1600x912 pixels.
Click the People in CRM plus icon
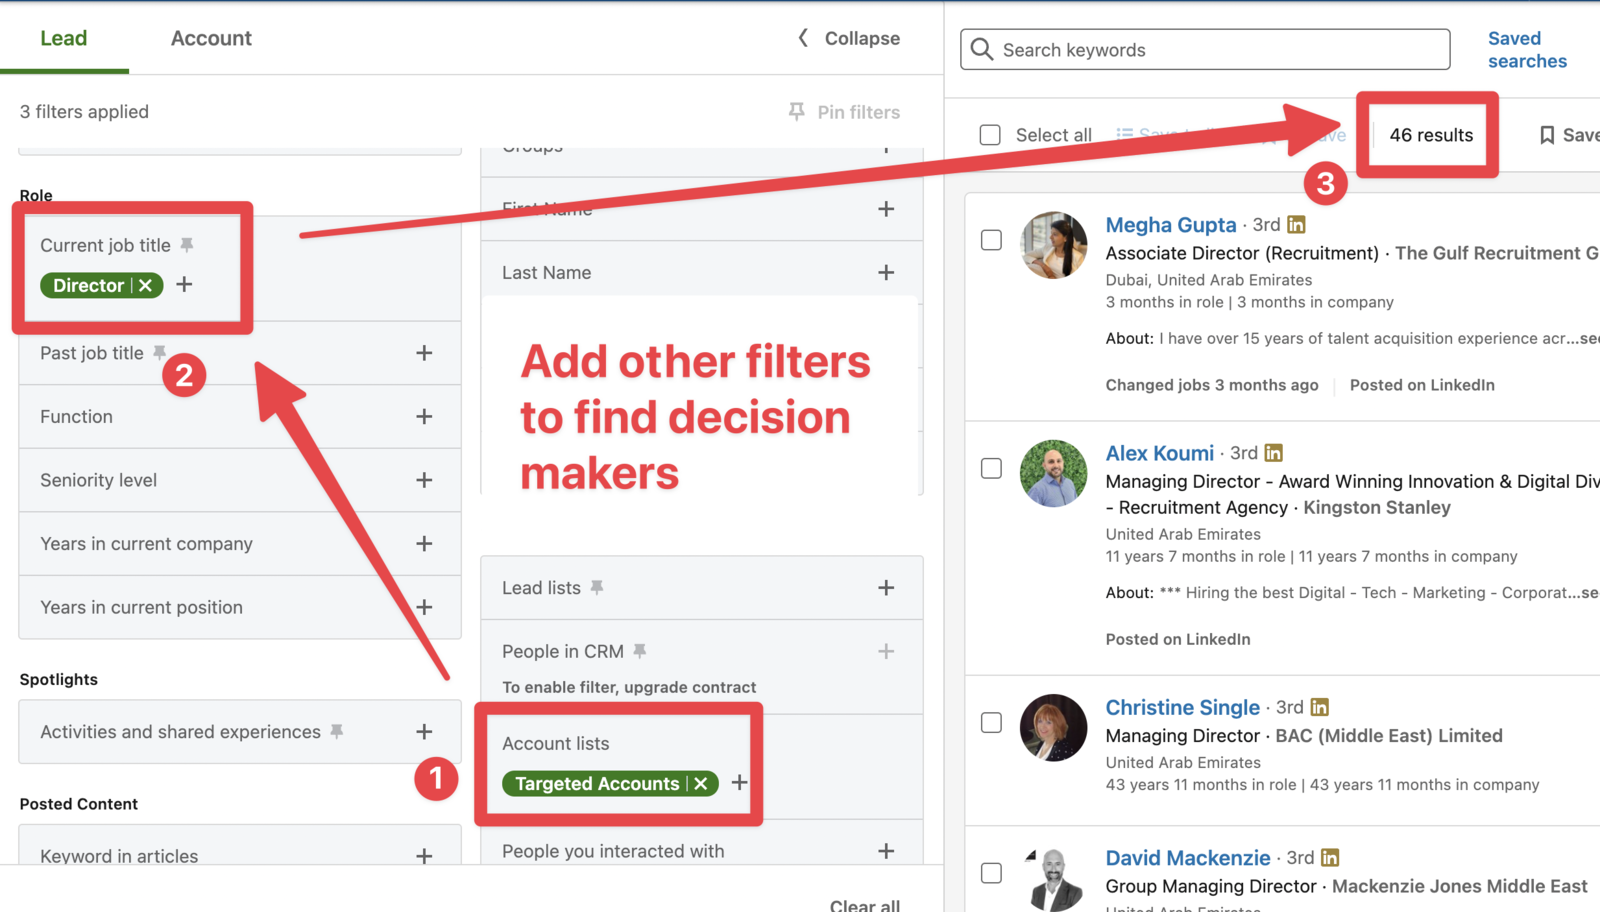(x=886, y=651)
